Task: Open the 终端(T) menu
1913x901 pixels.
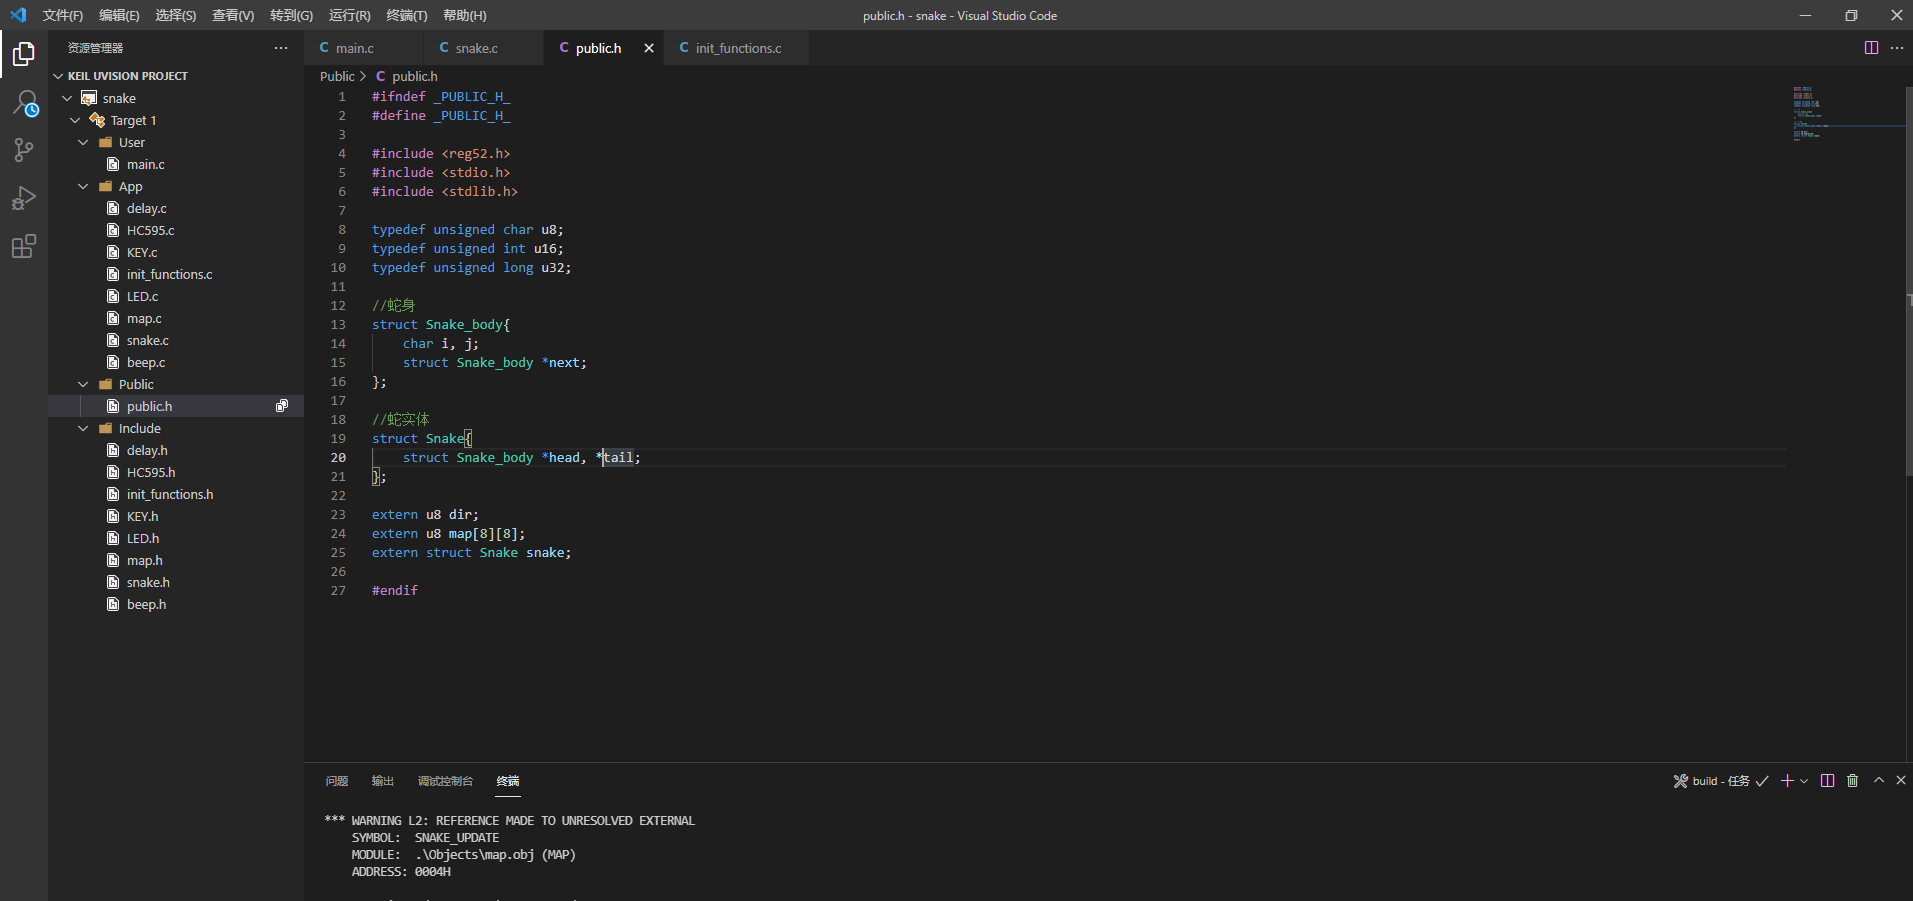Action: [407, 15]
